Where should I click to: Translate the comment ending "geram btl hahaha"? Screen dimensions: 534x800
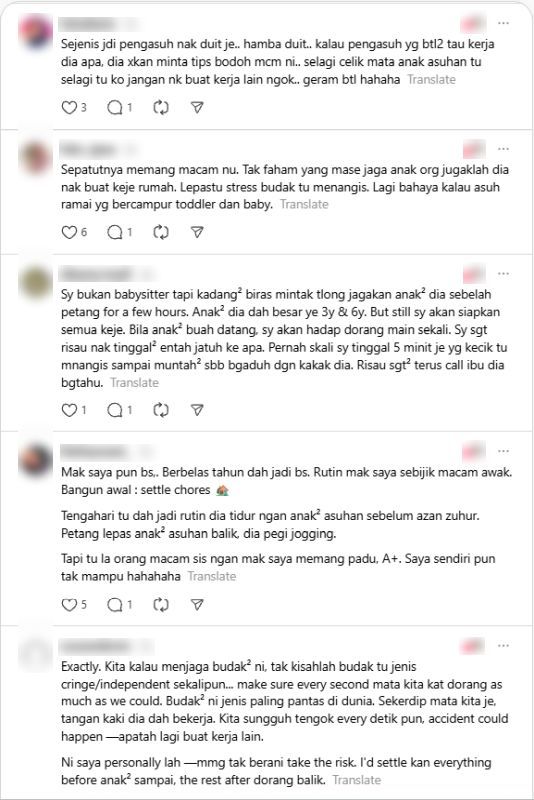click(431, 79)
